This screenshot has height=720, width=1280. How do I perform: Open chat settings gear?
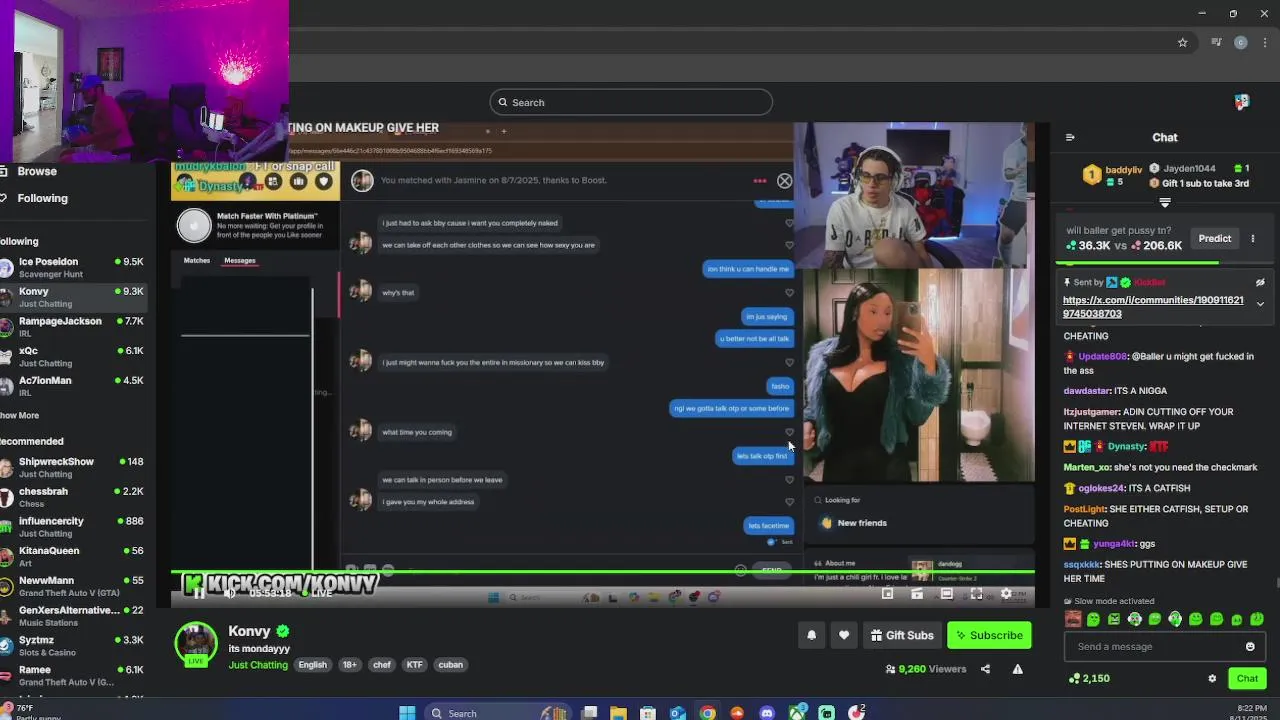click(x=1212, y=679)
